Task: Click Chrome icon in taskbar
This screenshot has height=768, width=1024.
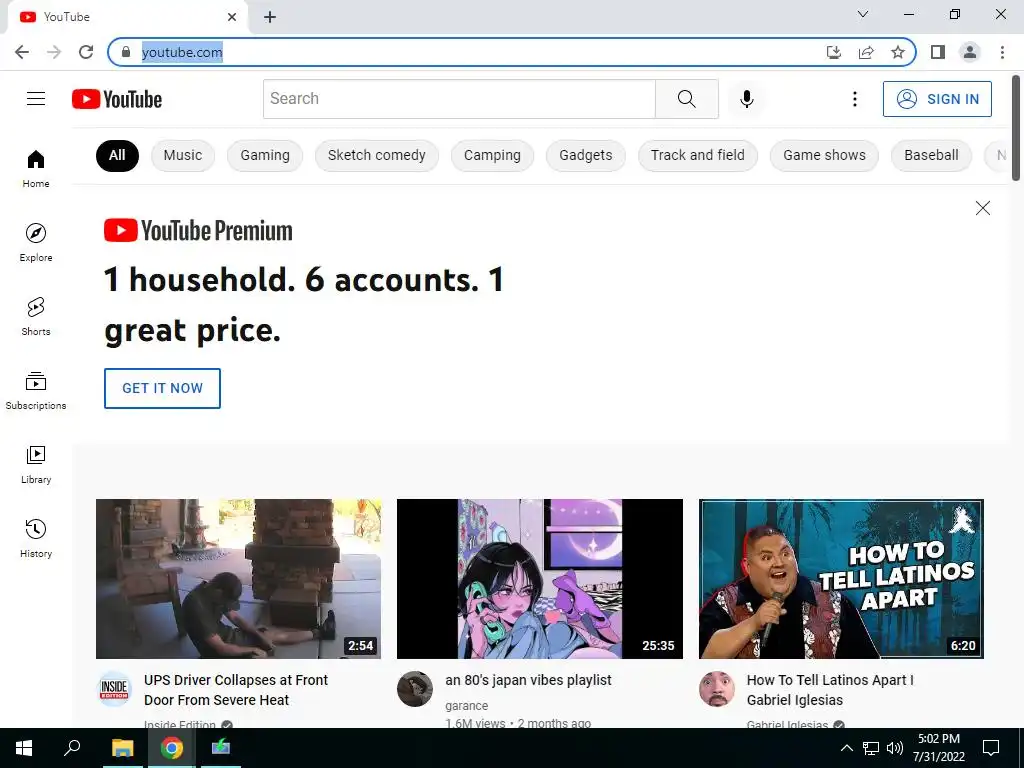Action: 172,748
